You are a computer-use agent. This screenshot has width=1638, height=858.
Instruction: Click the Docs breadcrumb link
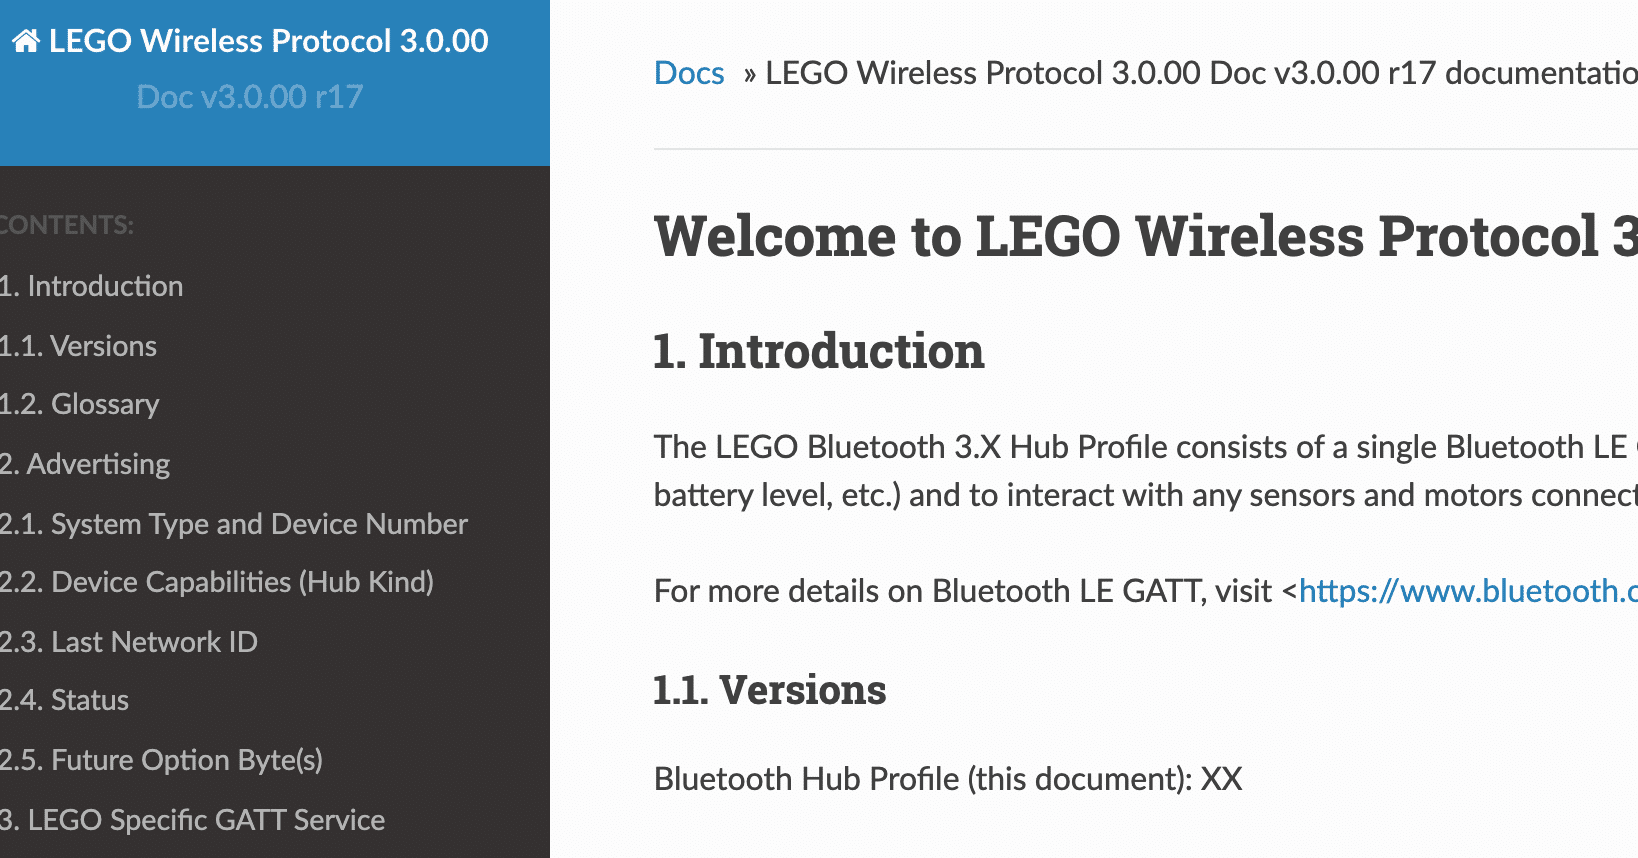689,73
